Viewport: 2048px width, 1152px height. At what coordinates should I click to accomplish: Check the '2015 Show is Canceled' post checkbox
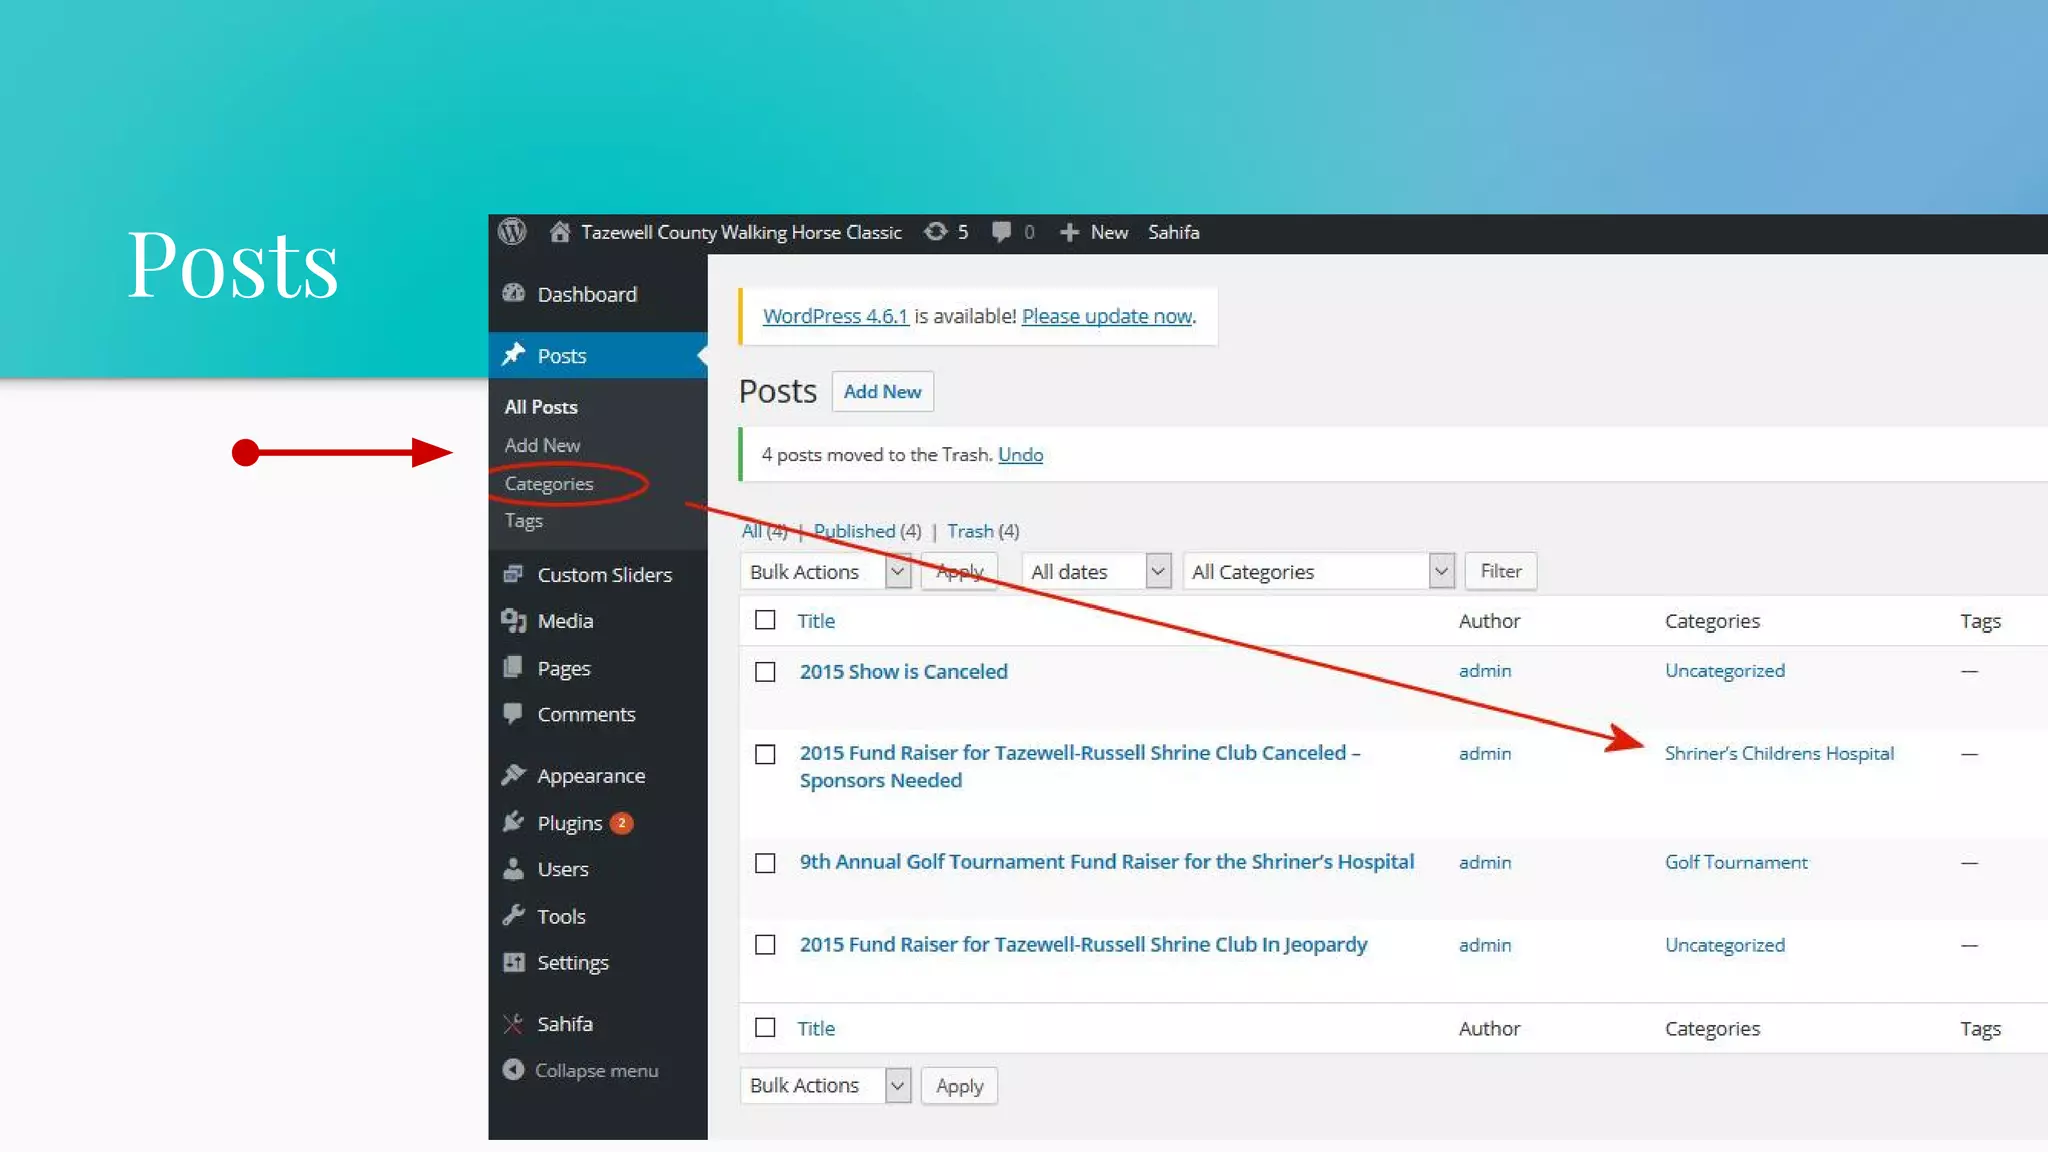pos(765,672)
